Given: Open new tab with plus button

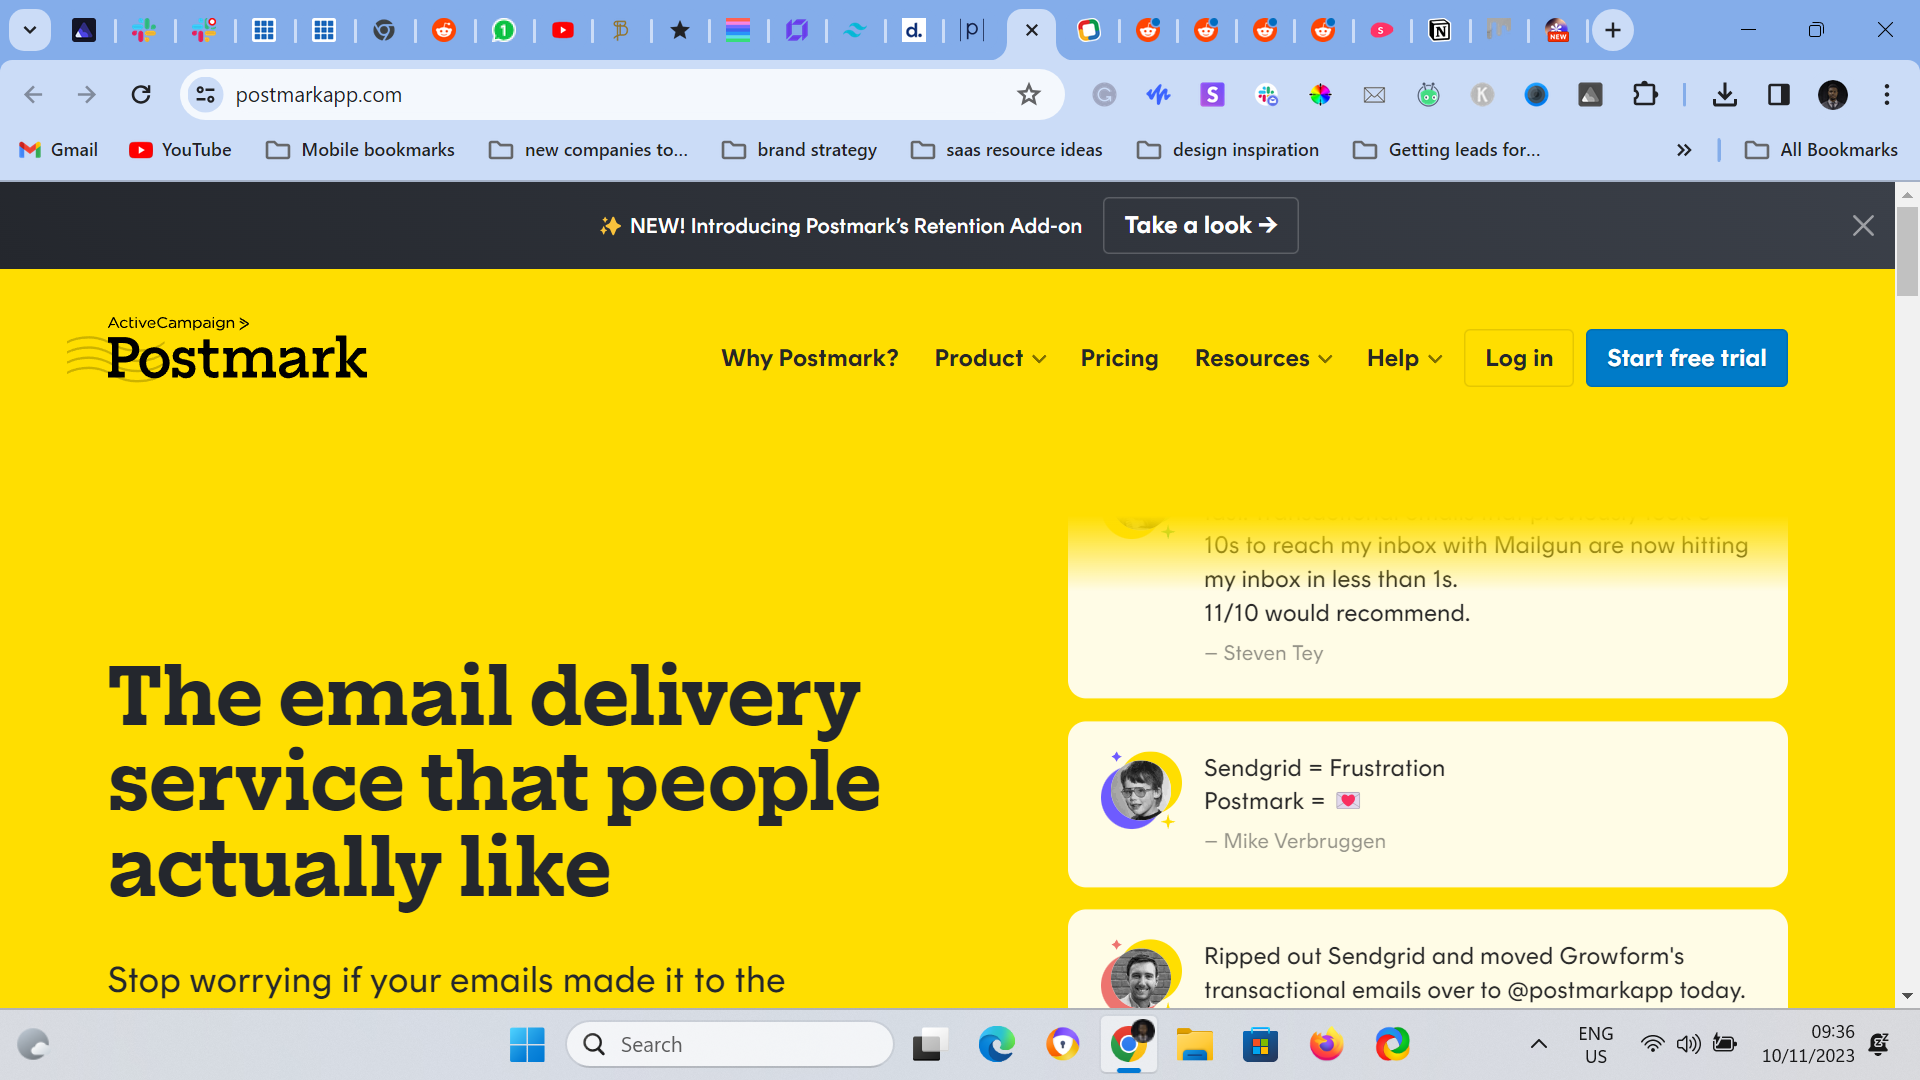Looking at the screenshot, I should (1612, 30).
